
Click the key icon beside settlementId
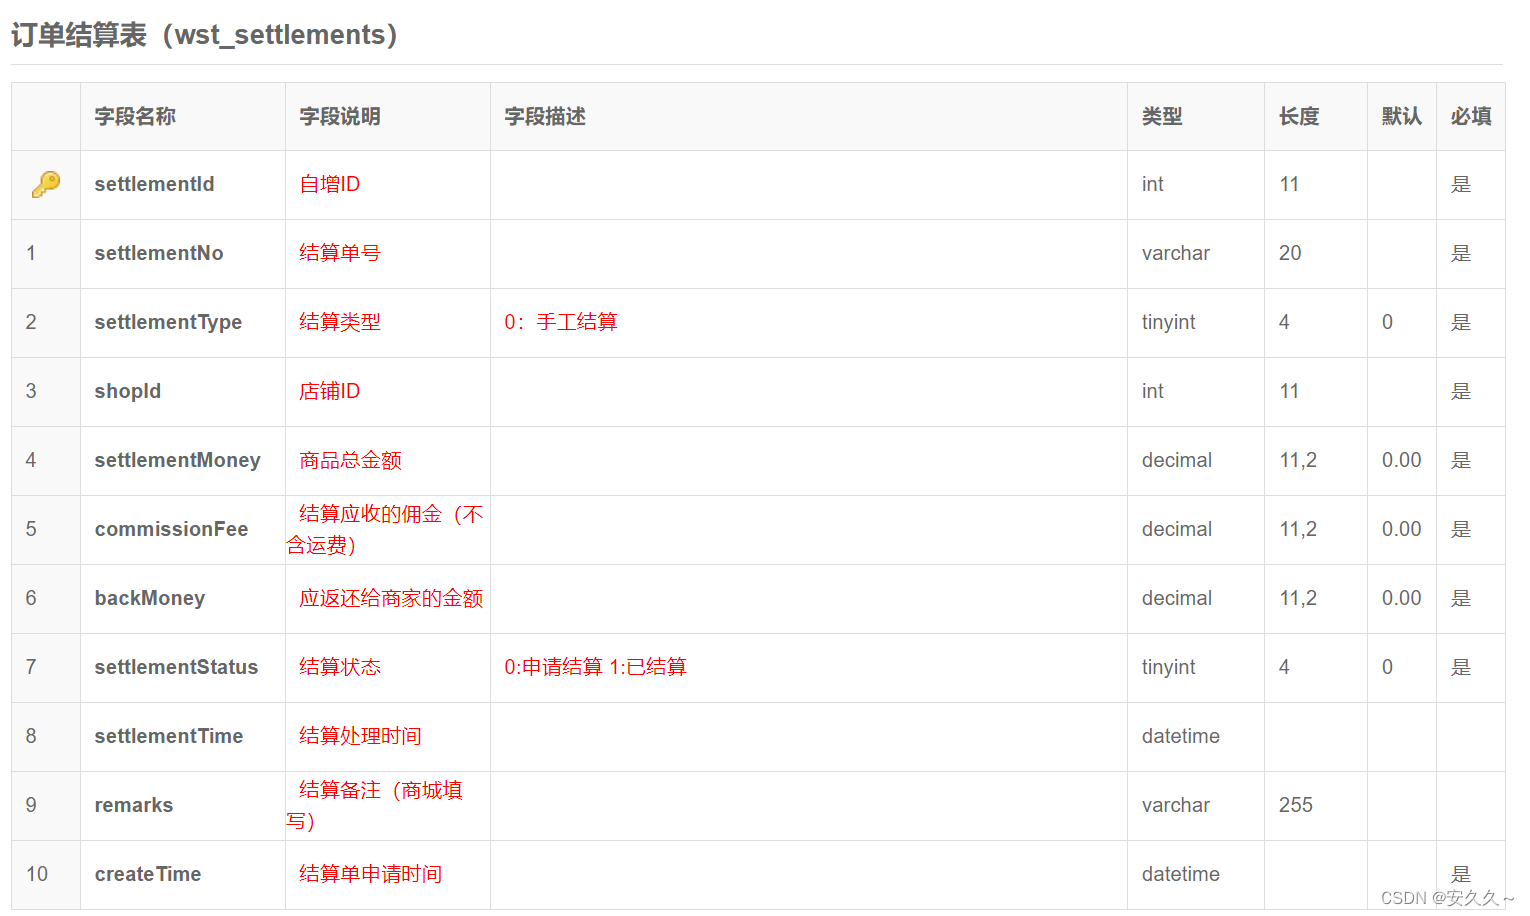click(x=44, y=184)
